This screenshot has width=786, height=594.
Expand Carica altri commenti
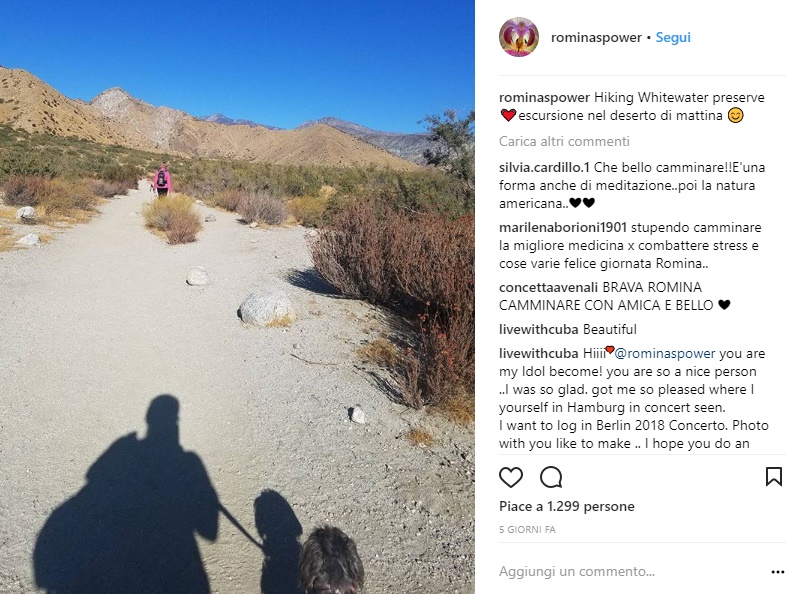pyautogui.click(x=564, y=141)
